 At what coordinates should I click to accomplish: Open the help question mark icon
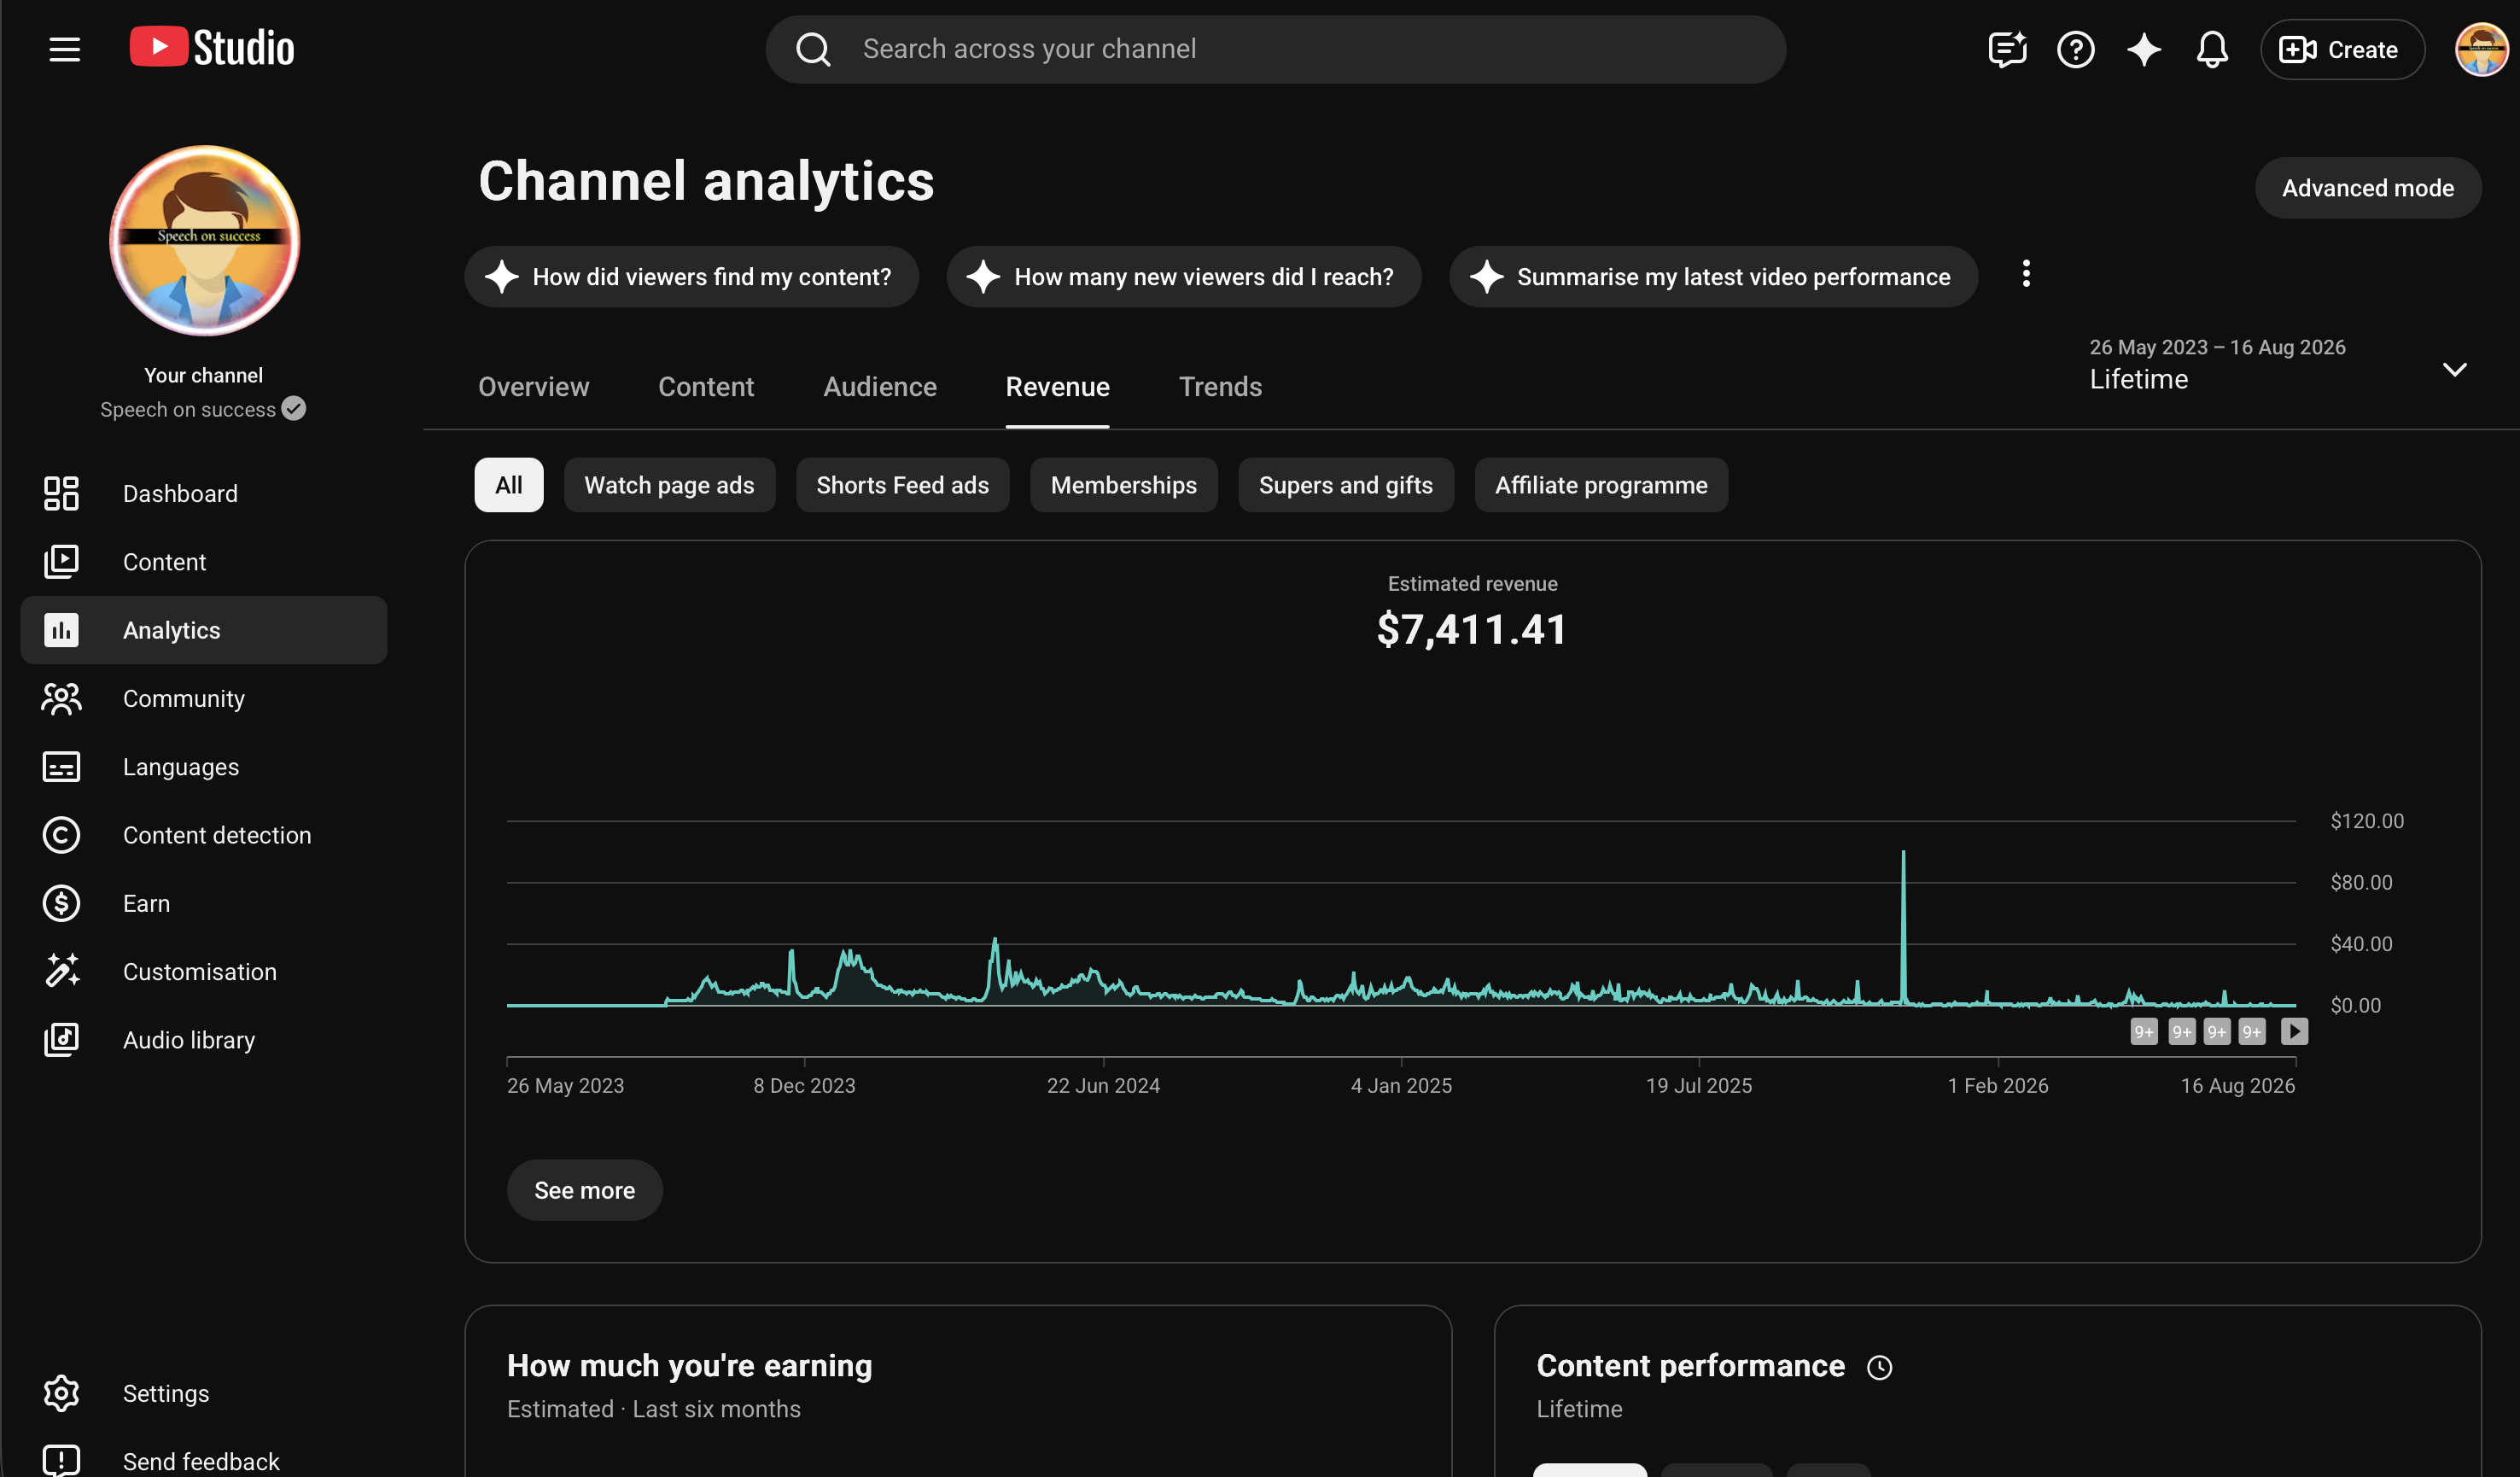tap(2075, 49)
